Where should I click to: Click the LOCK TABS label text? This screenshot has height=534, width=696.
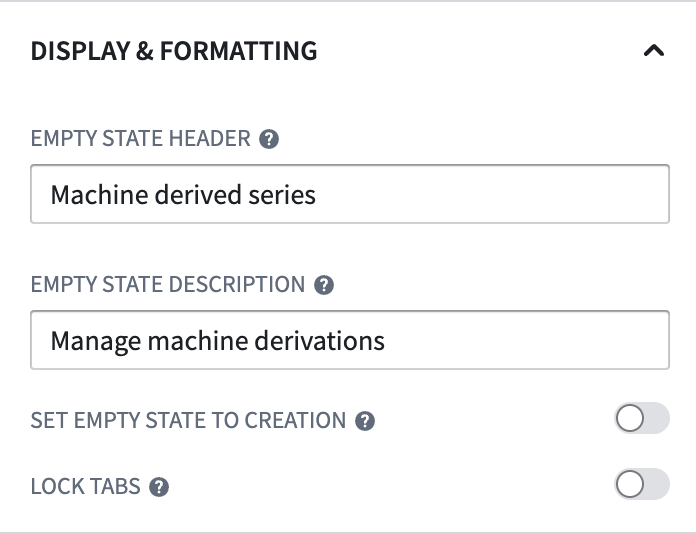coord(86,487)
